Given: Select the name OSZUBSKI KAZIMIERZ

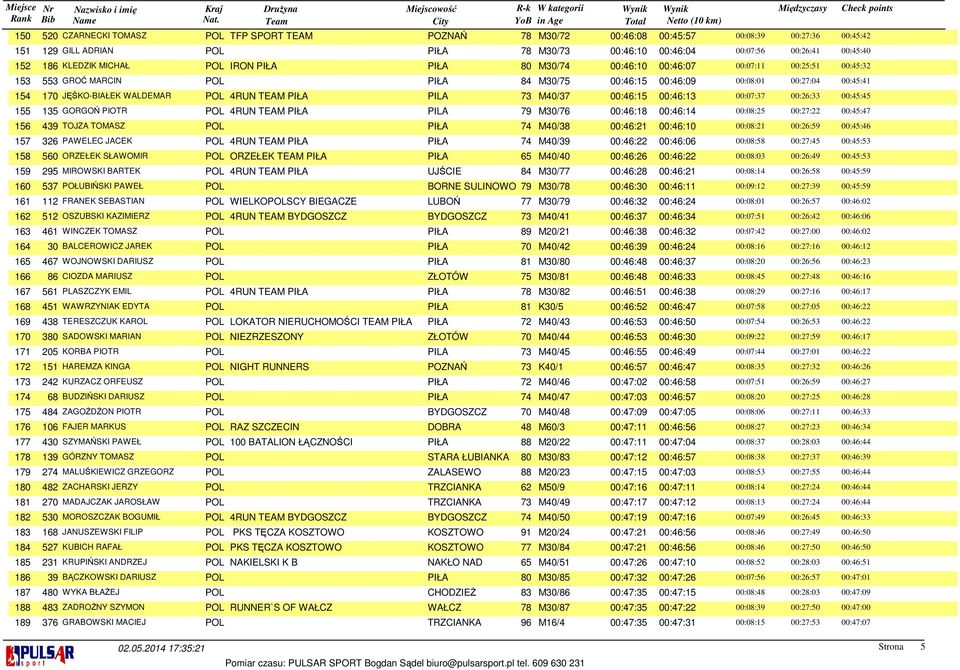Looking at the screenshot, I should [105, 216].
